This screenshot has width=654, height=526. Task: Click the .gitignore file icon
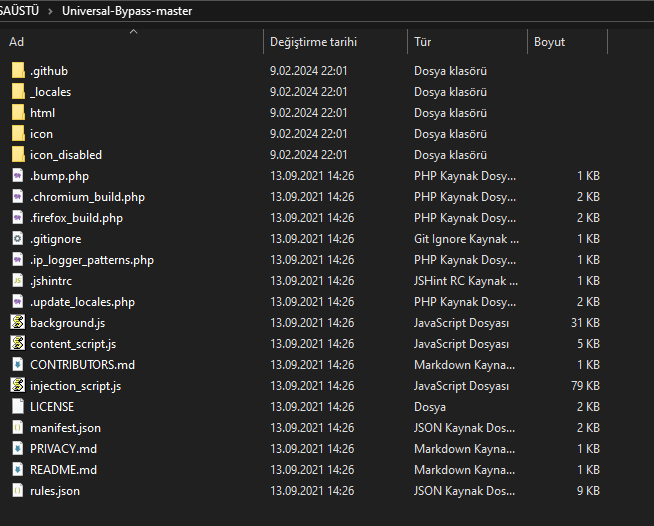[x=17, y=239]
